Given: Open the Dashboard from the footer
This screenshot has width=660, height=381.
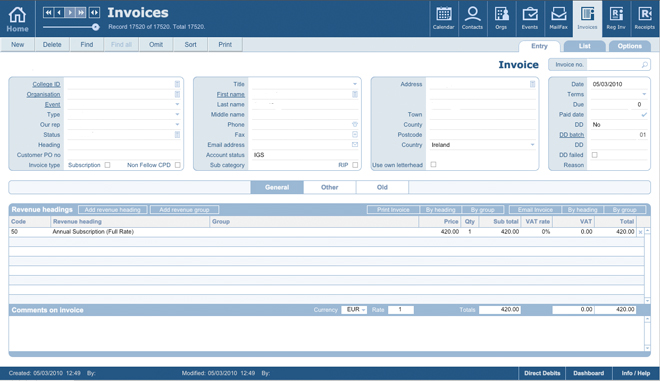Looking at the screenshot, I should pyautogui.click(x=588, y=373).
